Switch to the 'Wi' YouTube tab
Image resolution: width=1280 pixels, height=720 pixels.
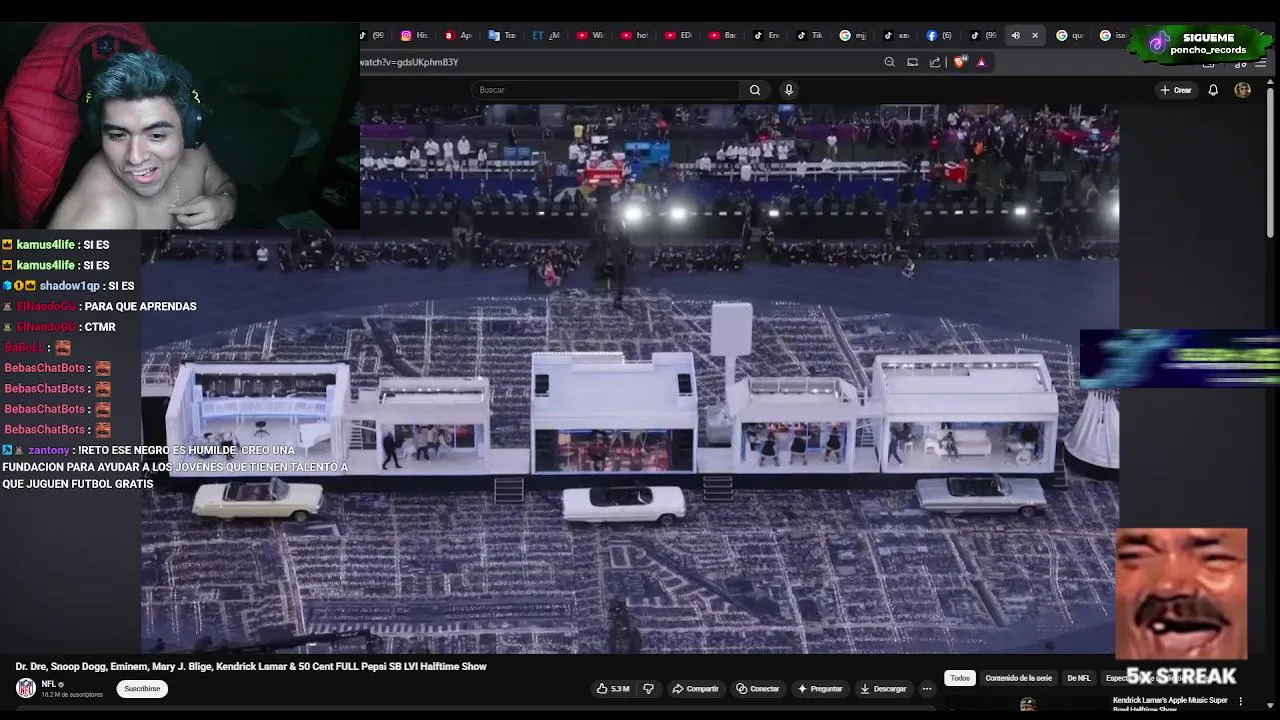pyautogui.click(x=590, y=35)
